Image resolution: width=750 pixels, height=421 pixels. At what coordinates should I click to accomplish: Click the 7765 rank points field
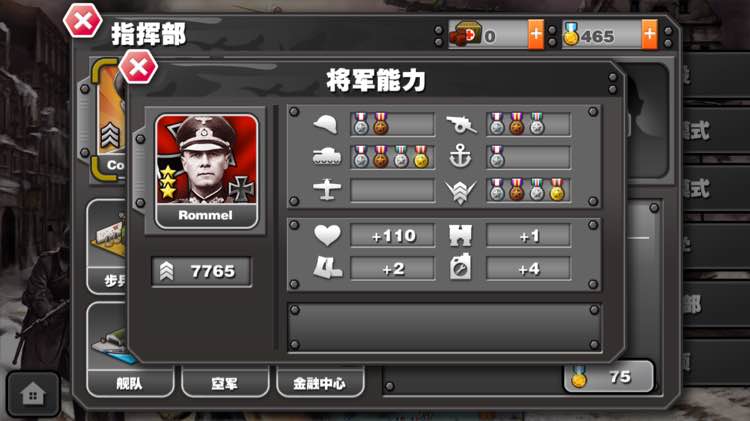tap(201, 272)
